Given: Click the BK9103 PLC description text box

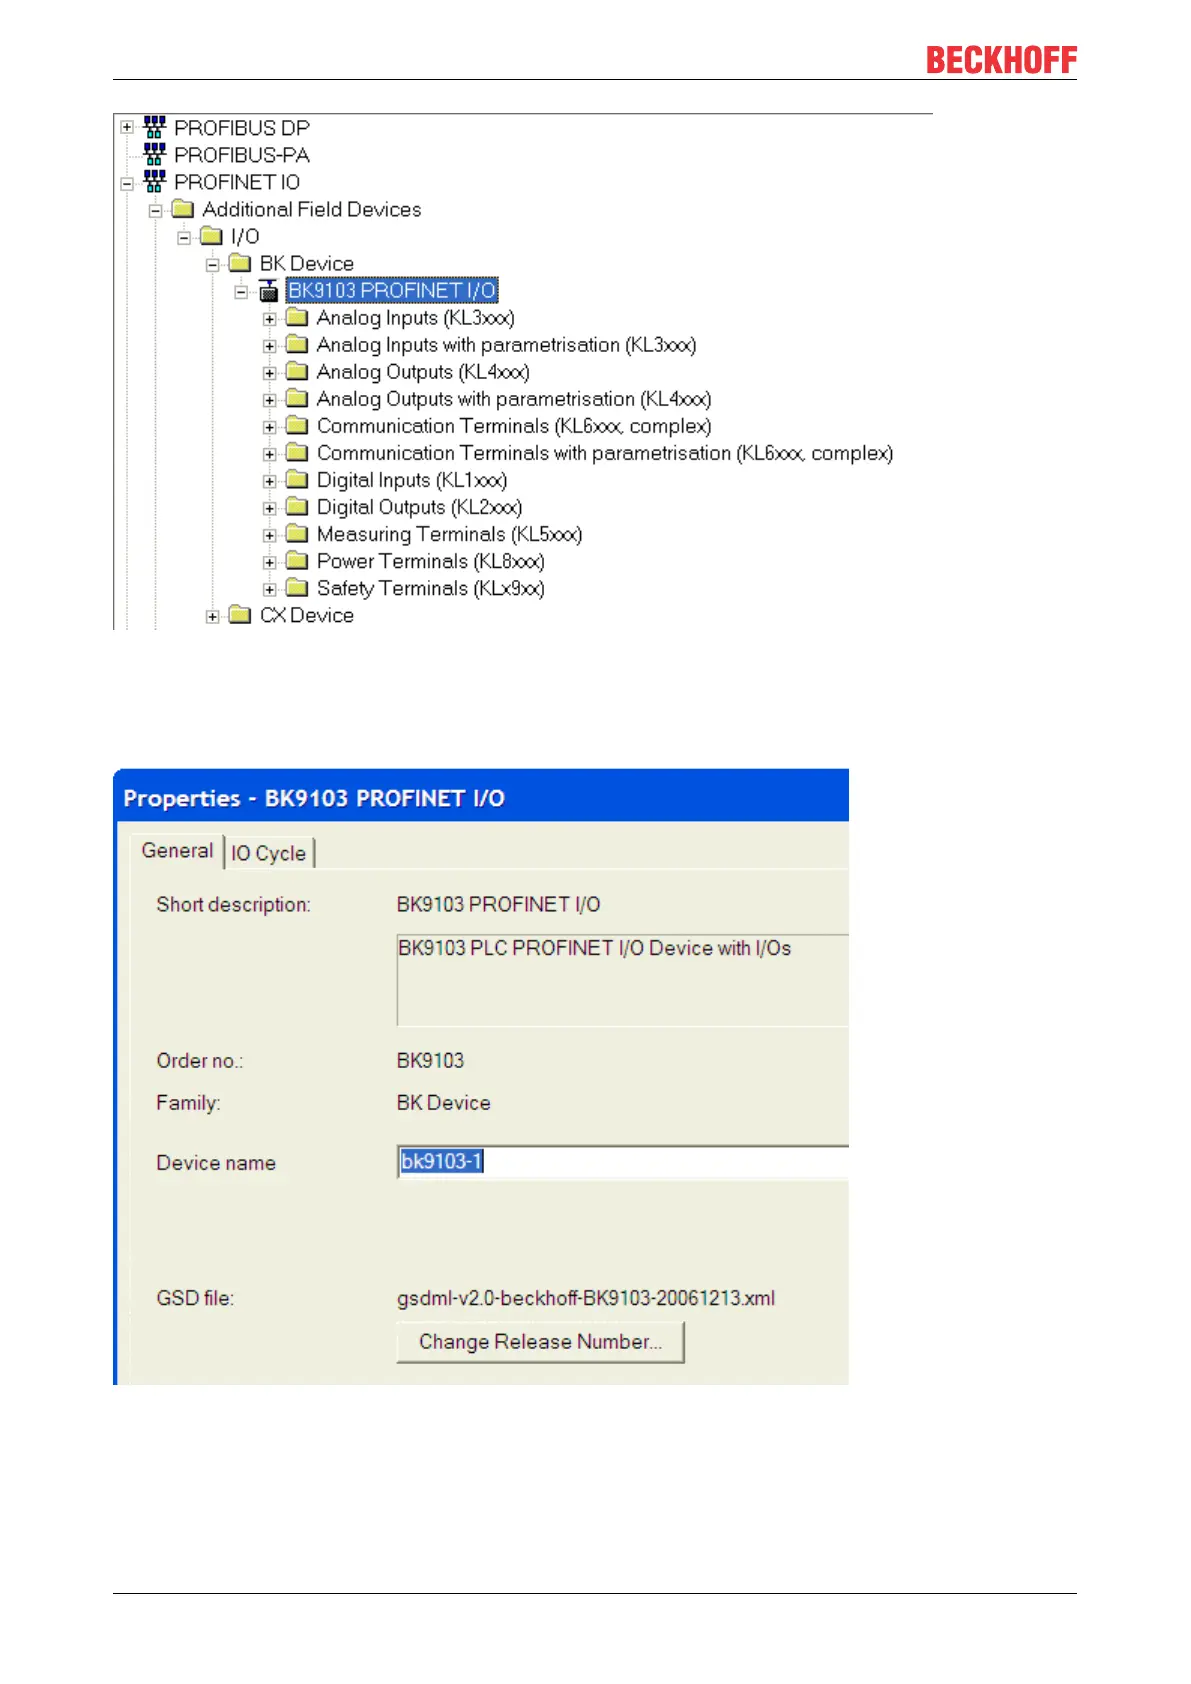Looking at the screenshot, I should tap(622, 980).
